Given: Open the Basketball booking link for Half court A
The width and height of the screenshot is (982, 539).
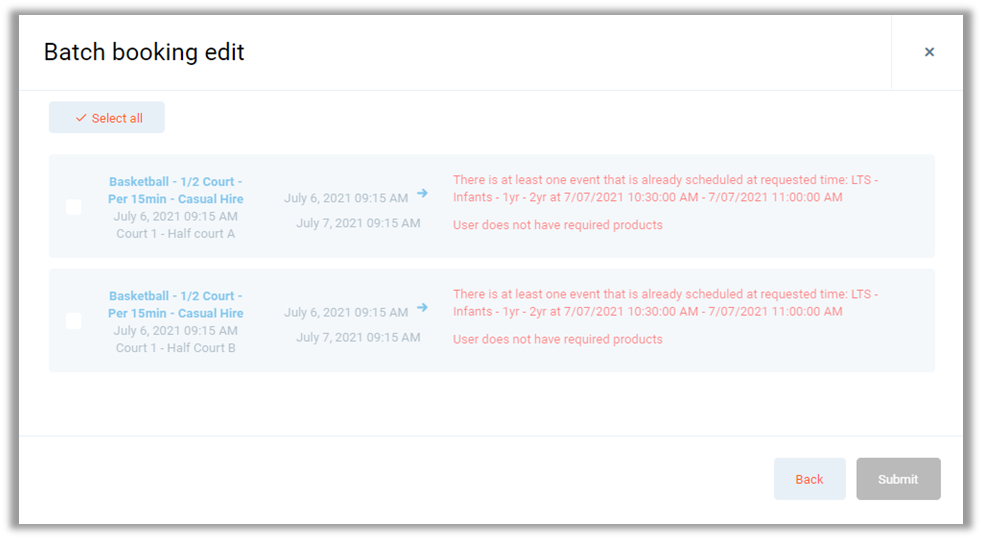Looking at the screenshot, I should (176, 190).
